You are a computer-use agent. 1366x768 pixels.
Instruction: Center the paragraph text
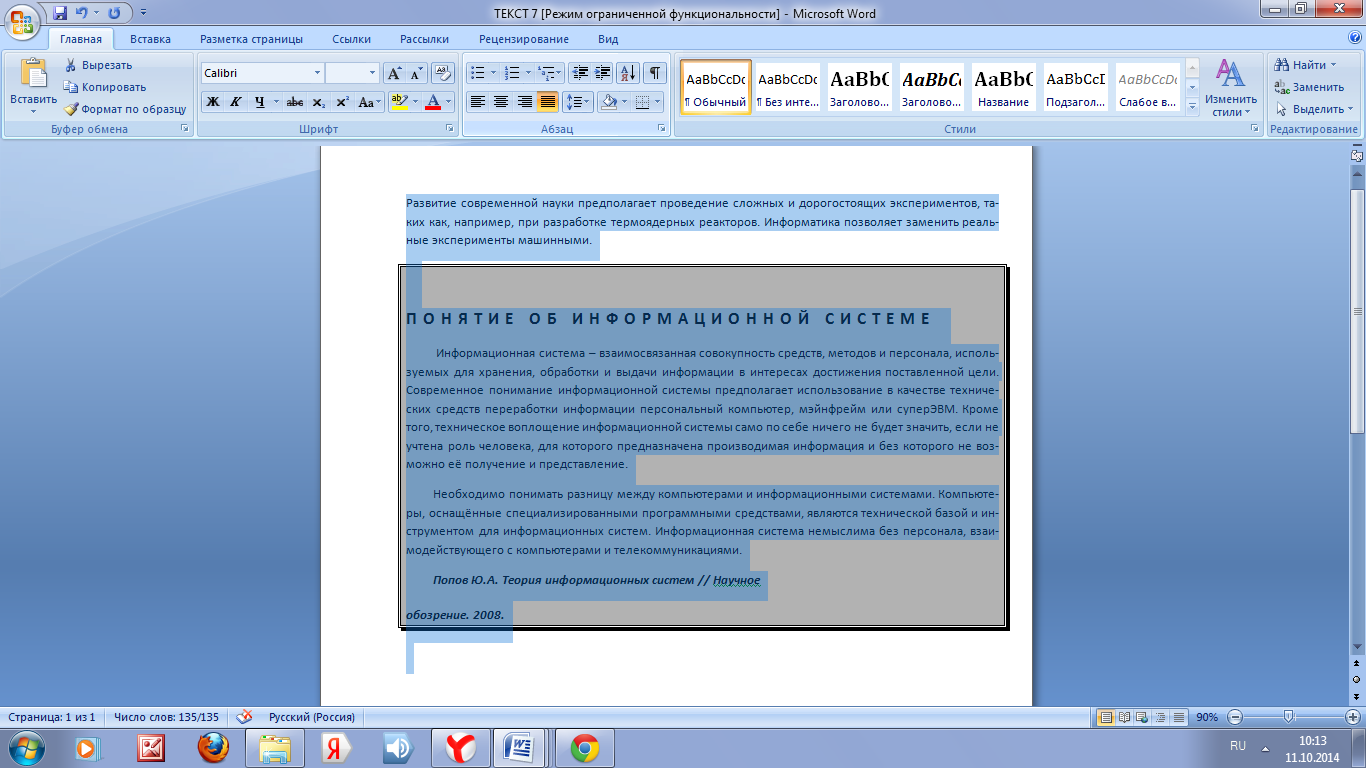501,102
